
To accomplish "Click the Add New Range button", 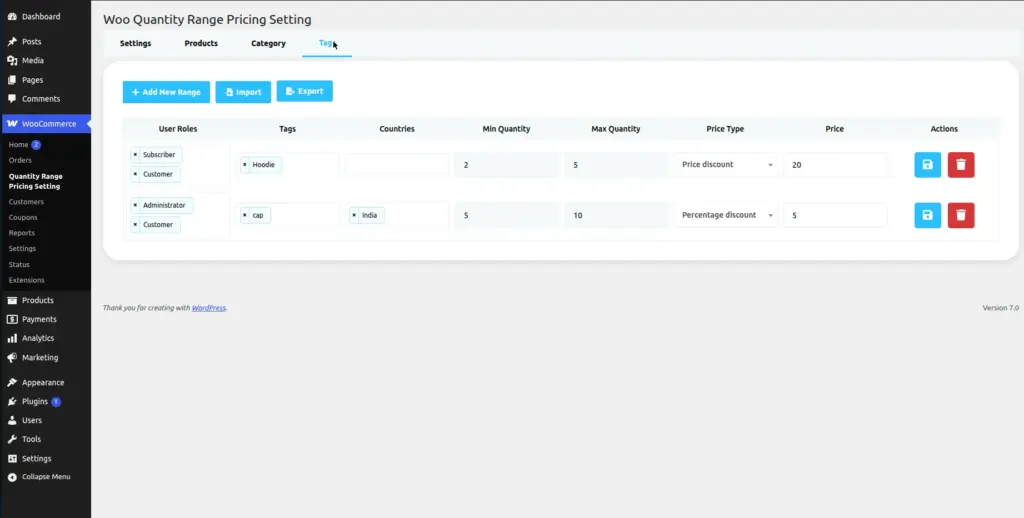I will click(166, 92).
